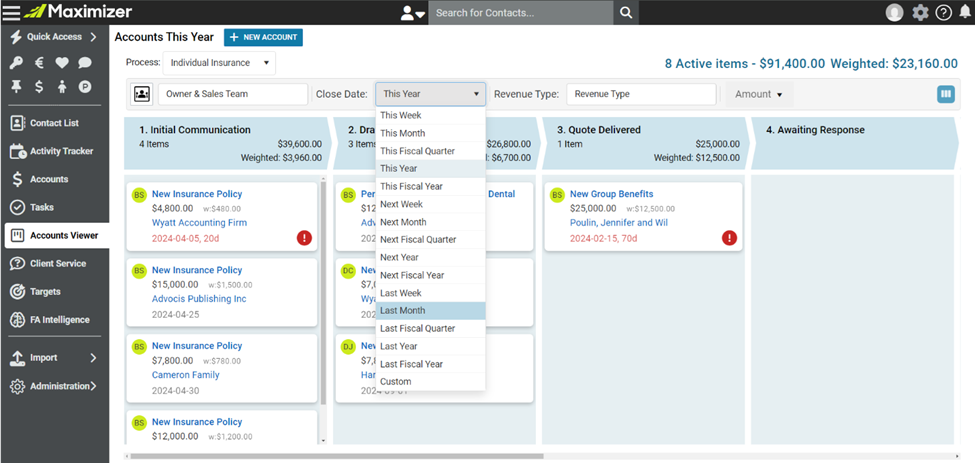
Task: Select Next Week option
Action: click(x=430, y=204)
